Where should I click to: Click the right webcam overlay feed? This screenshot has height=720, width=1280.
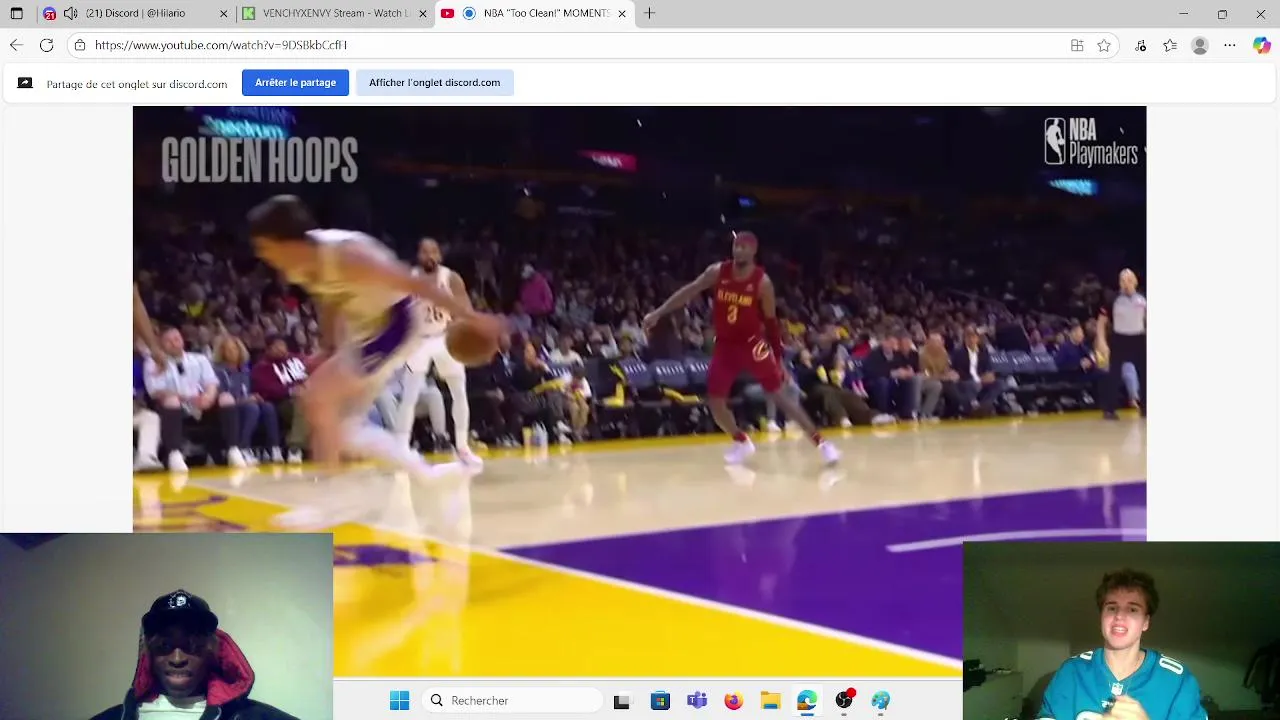point(1121,631)
